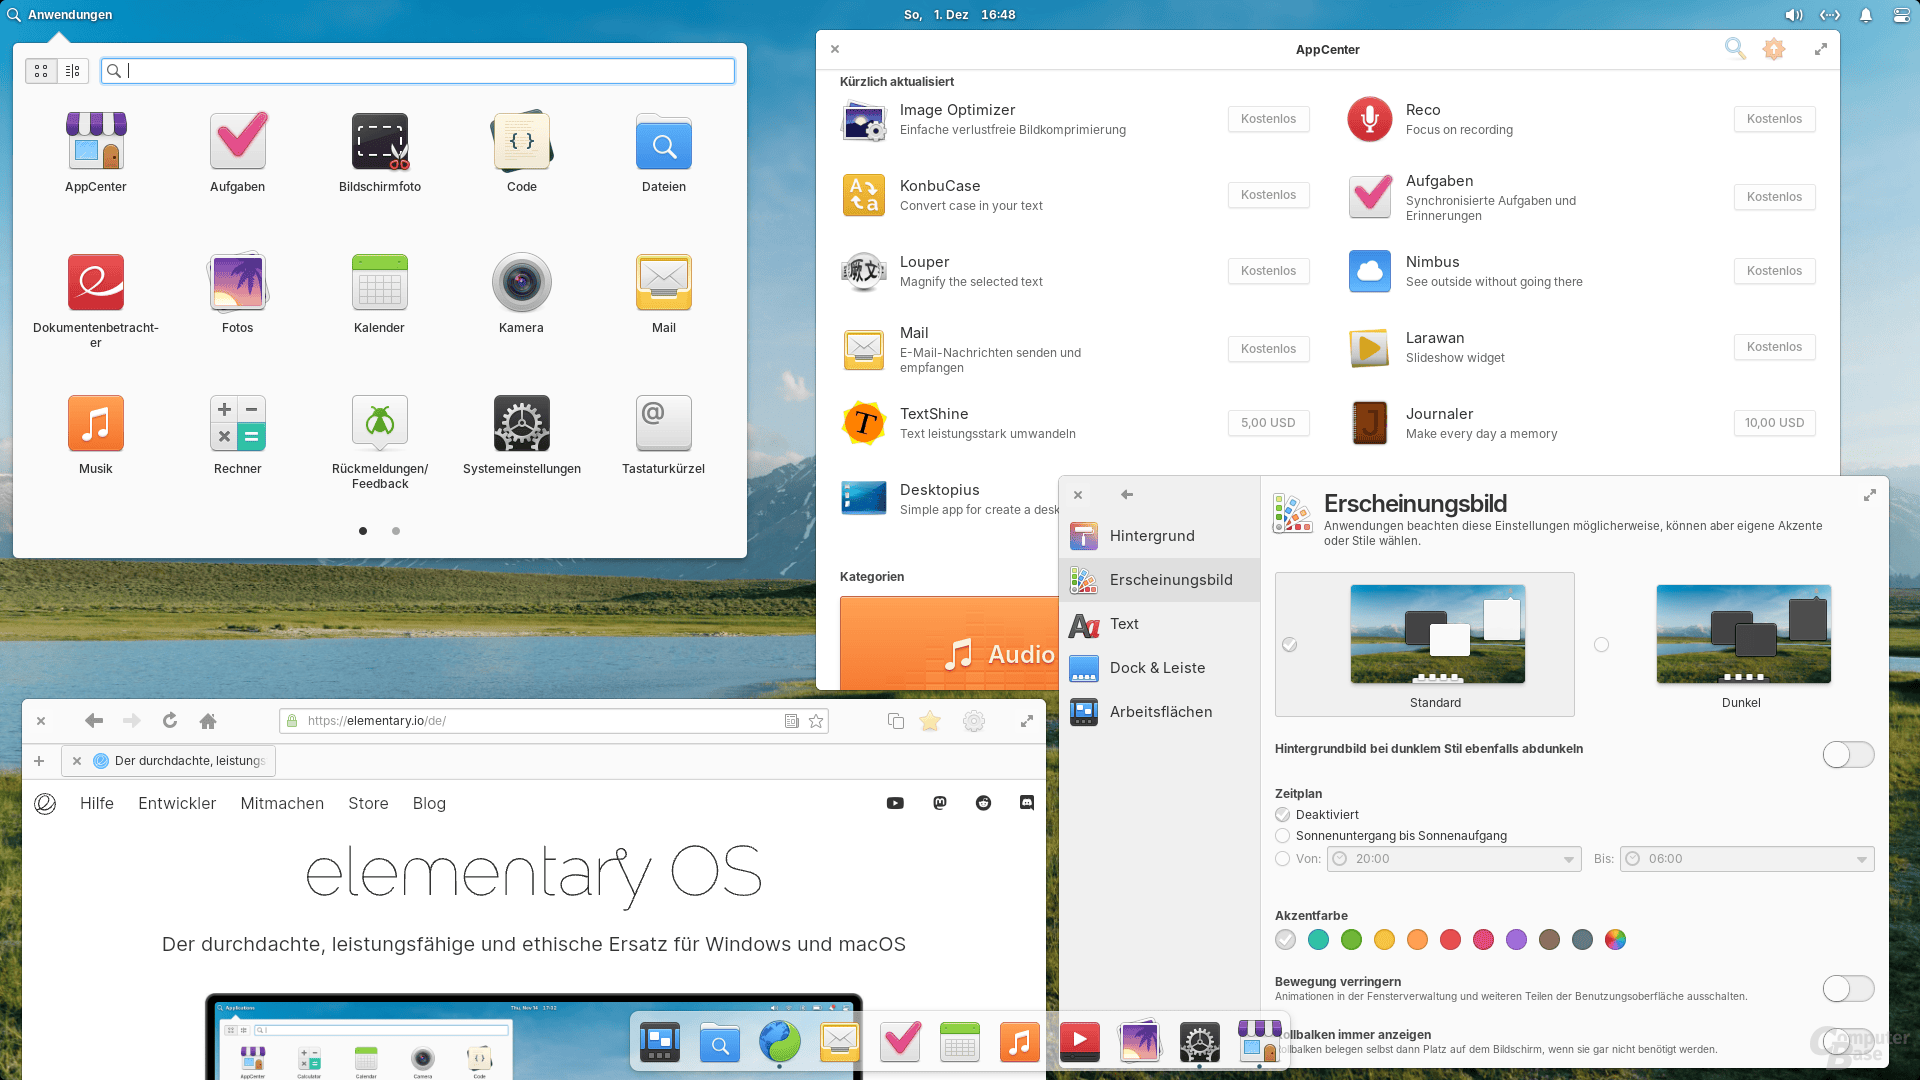Select Sonnenuntergang bis Sonnenaufgang schedule

[1282, 836]
